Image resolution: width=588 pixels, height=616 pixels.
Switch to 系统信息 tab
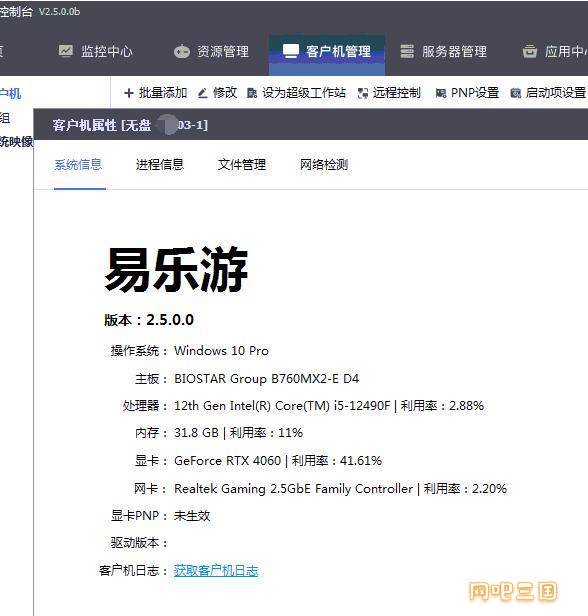click(x=78, y=164)
